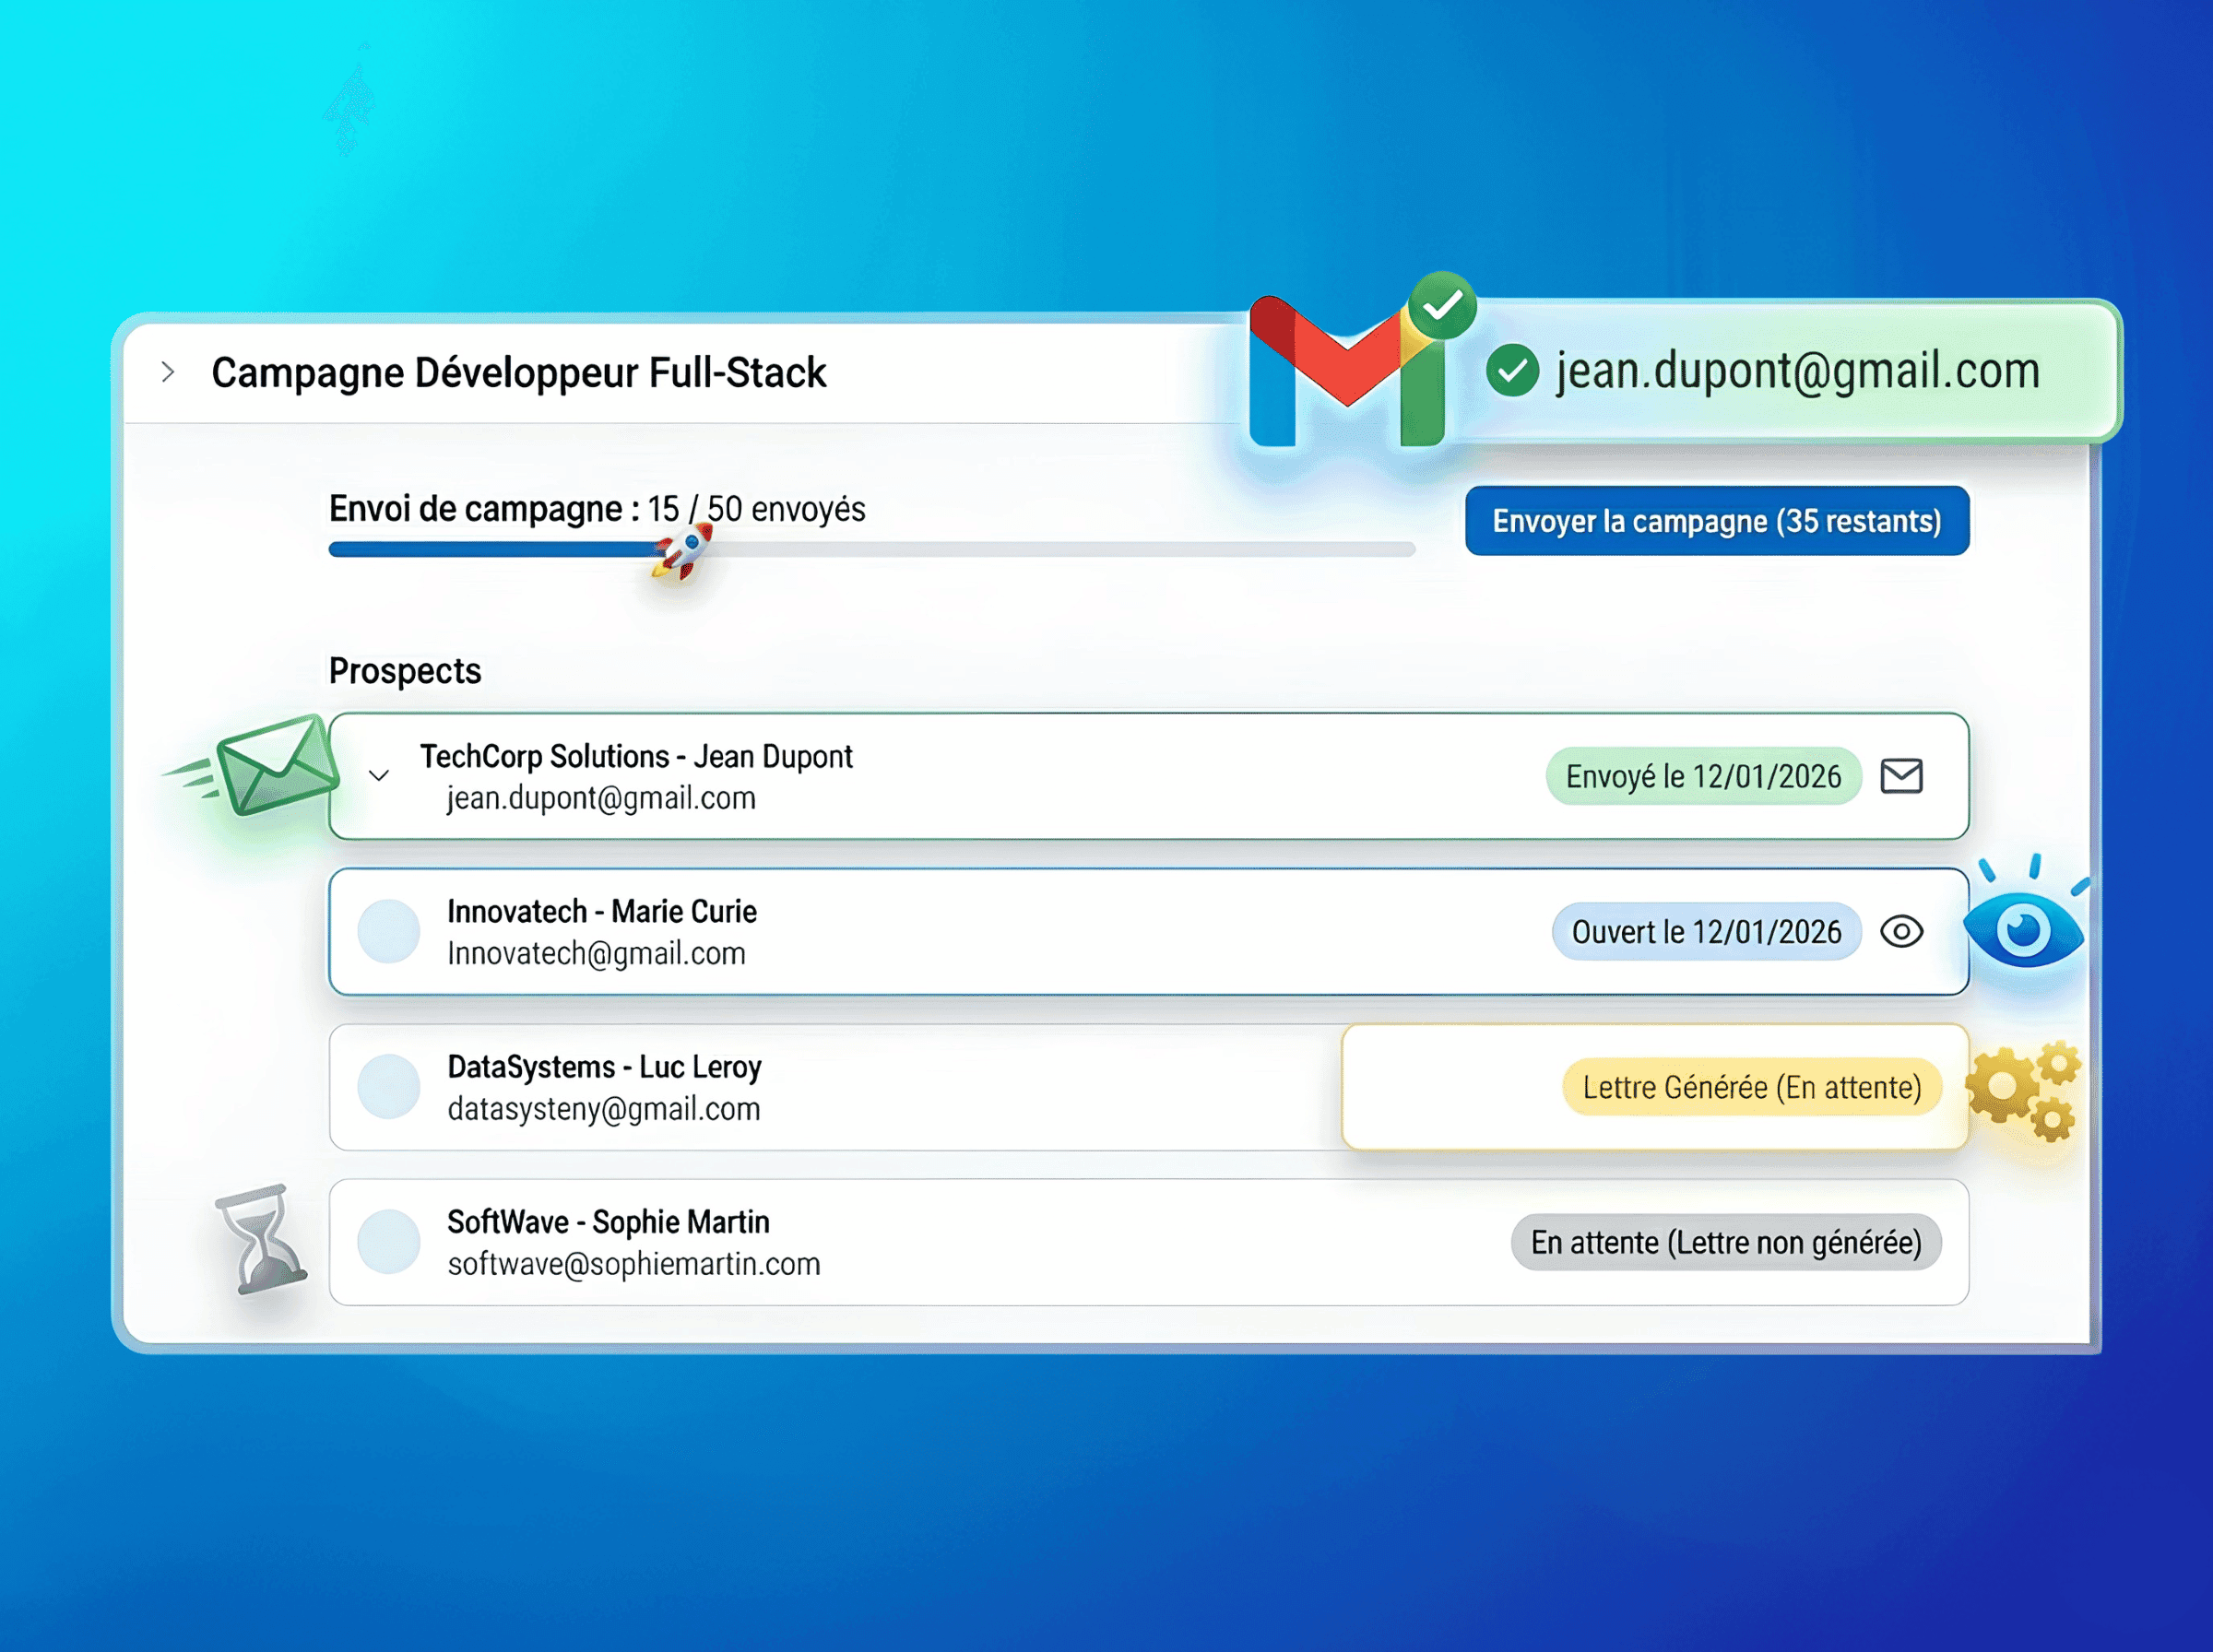Select the checkbox for DataSystems - Luc Leroy

[x=390, y=1087]
